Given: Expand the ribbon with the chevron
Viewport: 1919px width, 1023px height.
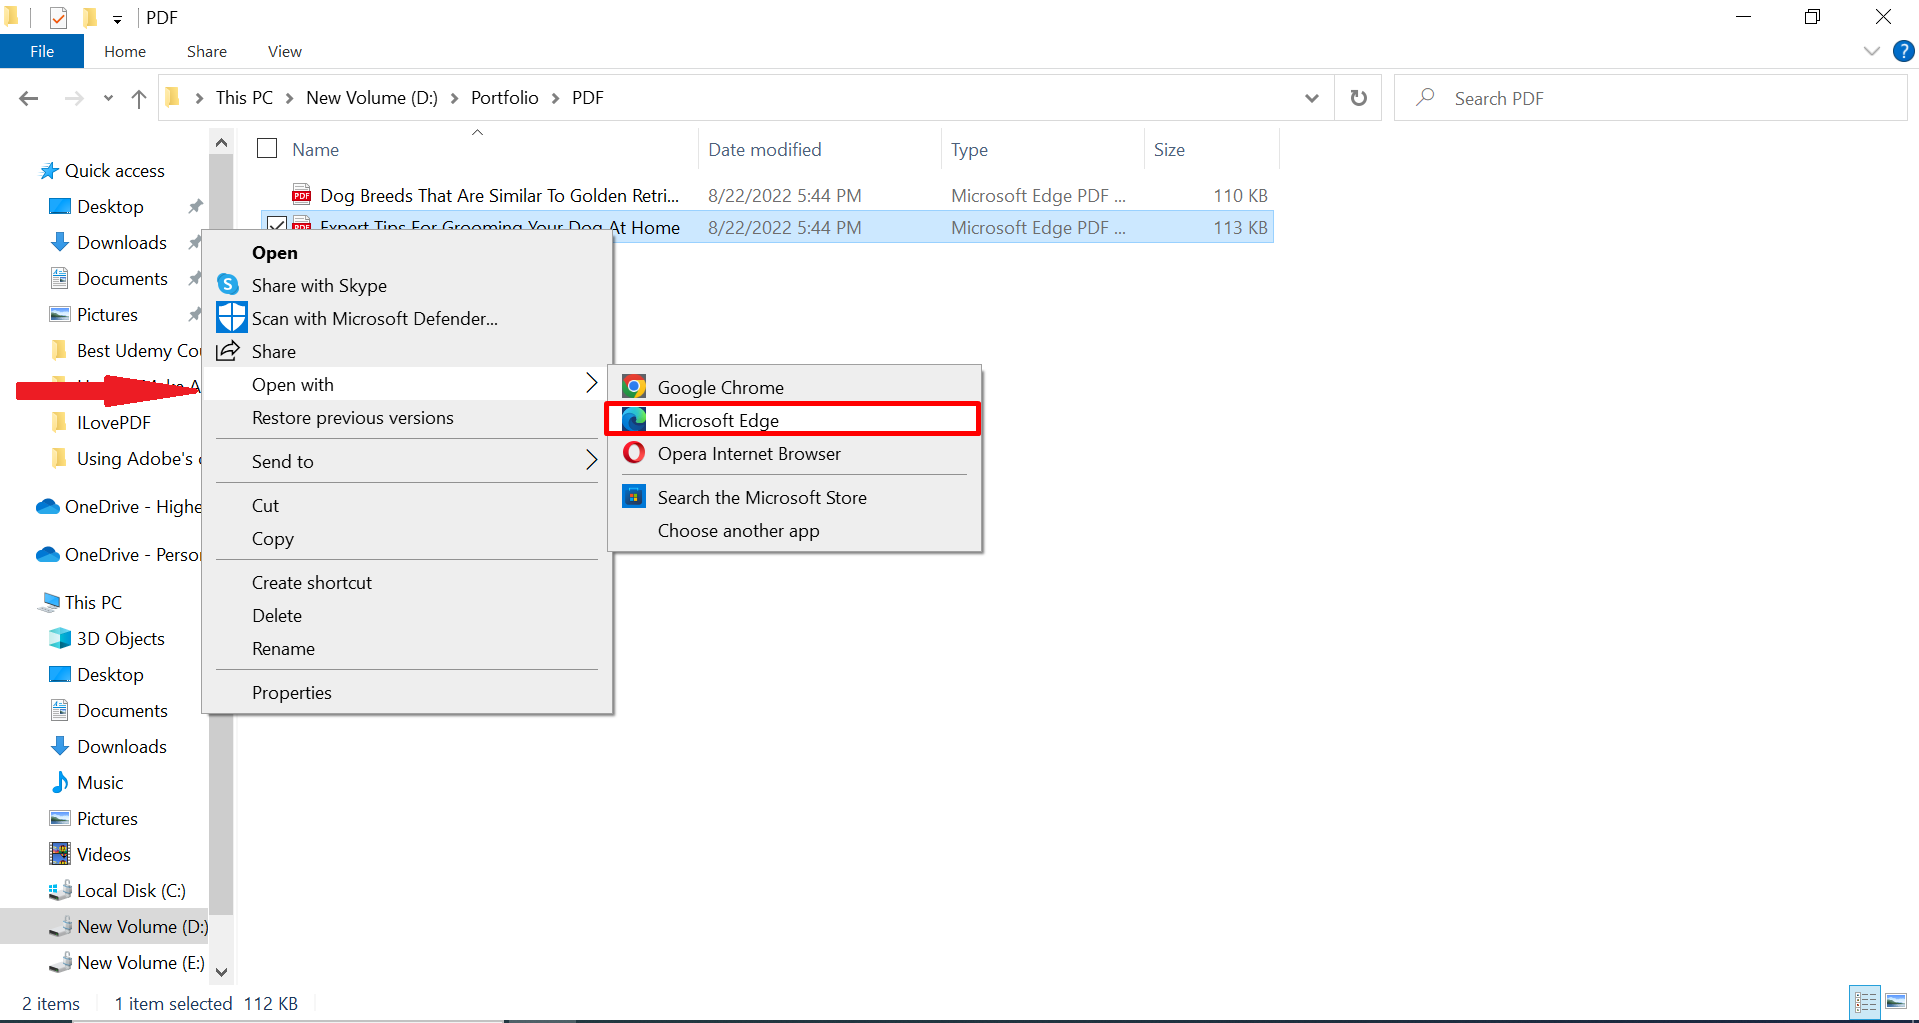Looking at the screenshot, I should 1871,50.
